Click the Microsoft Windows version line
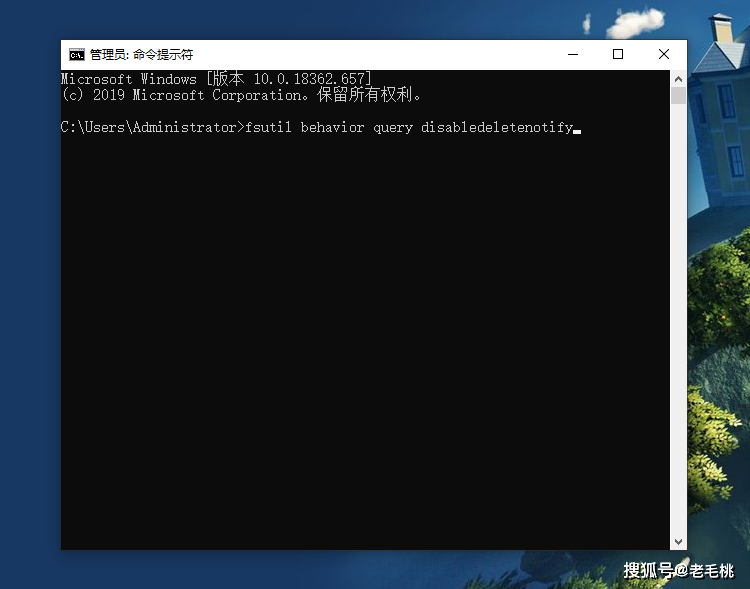Viewport: 750px width, 589px height. (216, 79)
